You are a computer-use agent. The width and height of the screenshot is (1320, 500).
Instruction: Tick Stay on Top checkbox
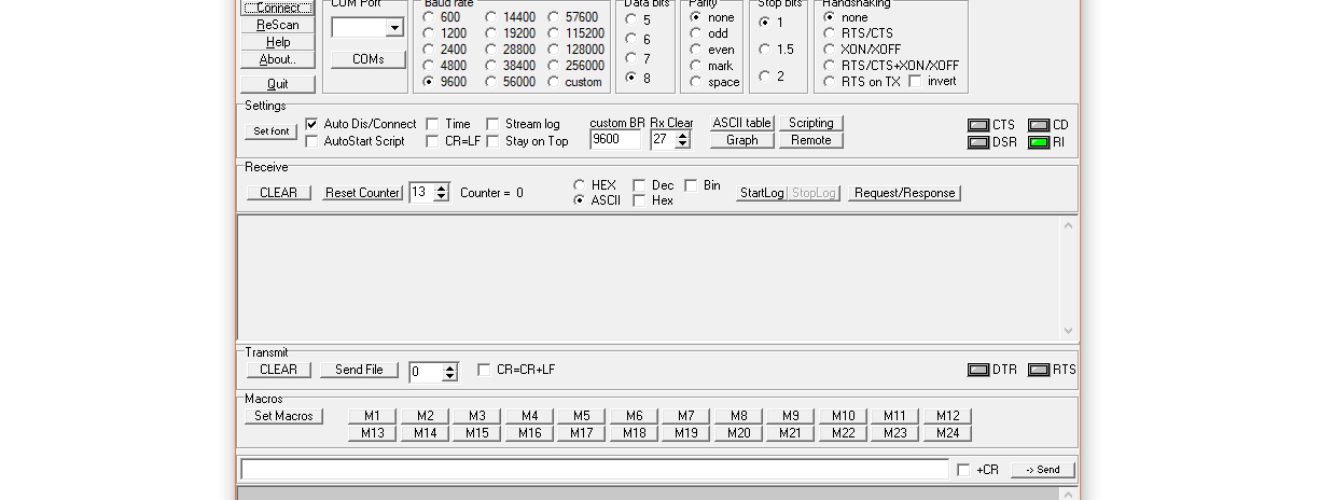(x=492, y=141)
